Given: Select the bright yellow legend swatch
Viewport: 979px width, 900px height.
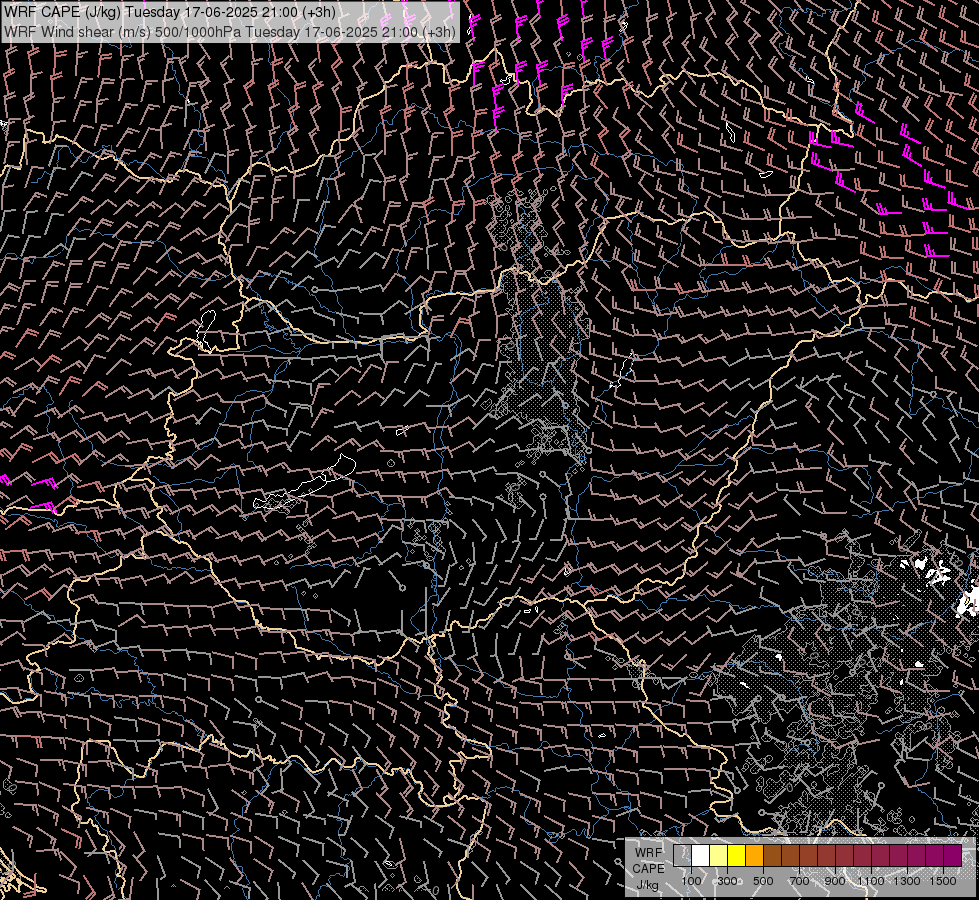Looking at the screenshot, I should tap(737, 856).
